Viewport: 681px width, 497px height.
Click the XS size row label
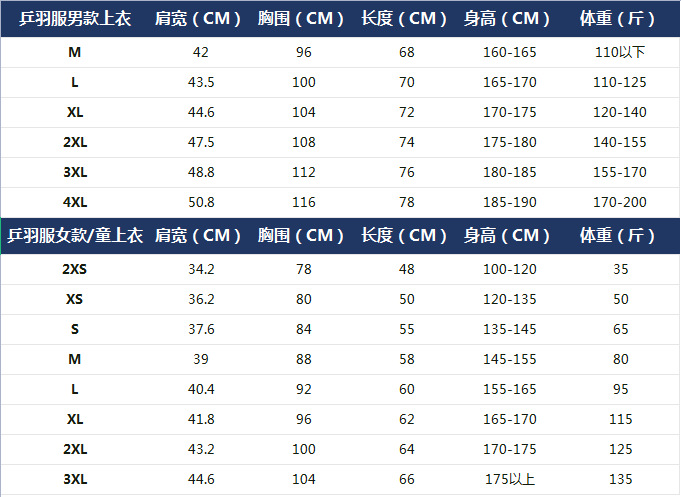tap(75, 299)
